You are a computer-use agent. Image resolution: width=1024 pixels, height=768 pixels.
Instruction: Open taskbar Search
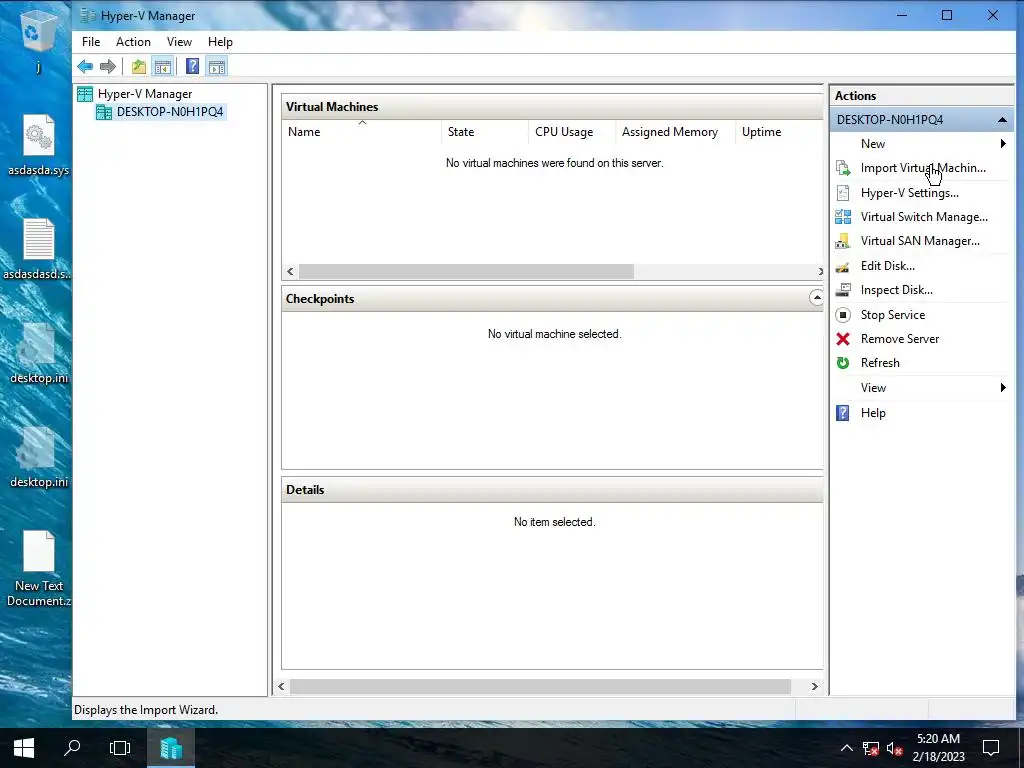72,748
